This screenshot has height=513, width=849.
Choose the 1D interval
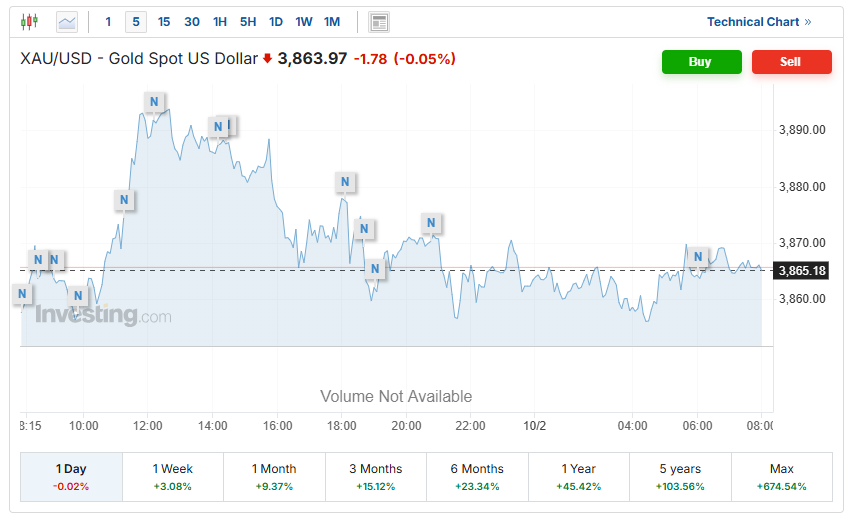[x=276, y=22]
